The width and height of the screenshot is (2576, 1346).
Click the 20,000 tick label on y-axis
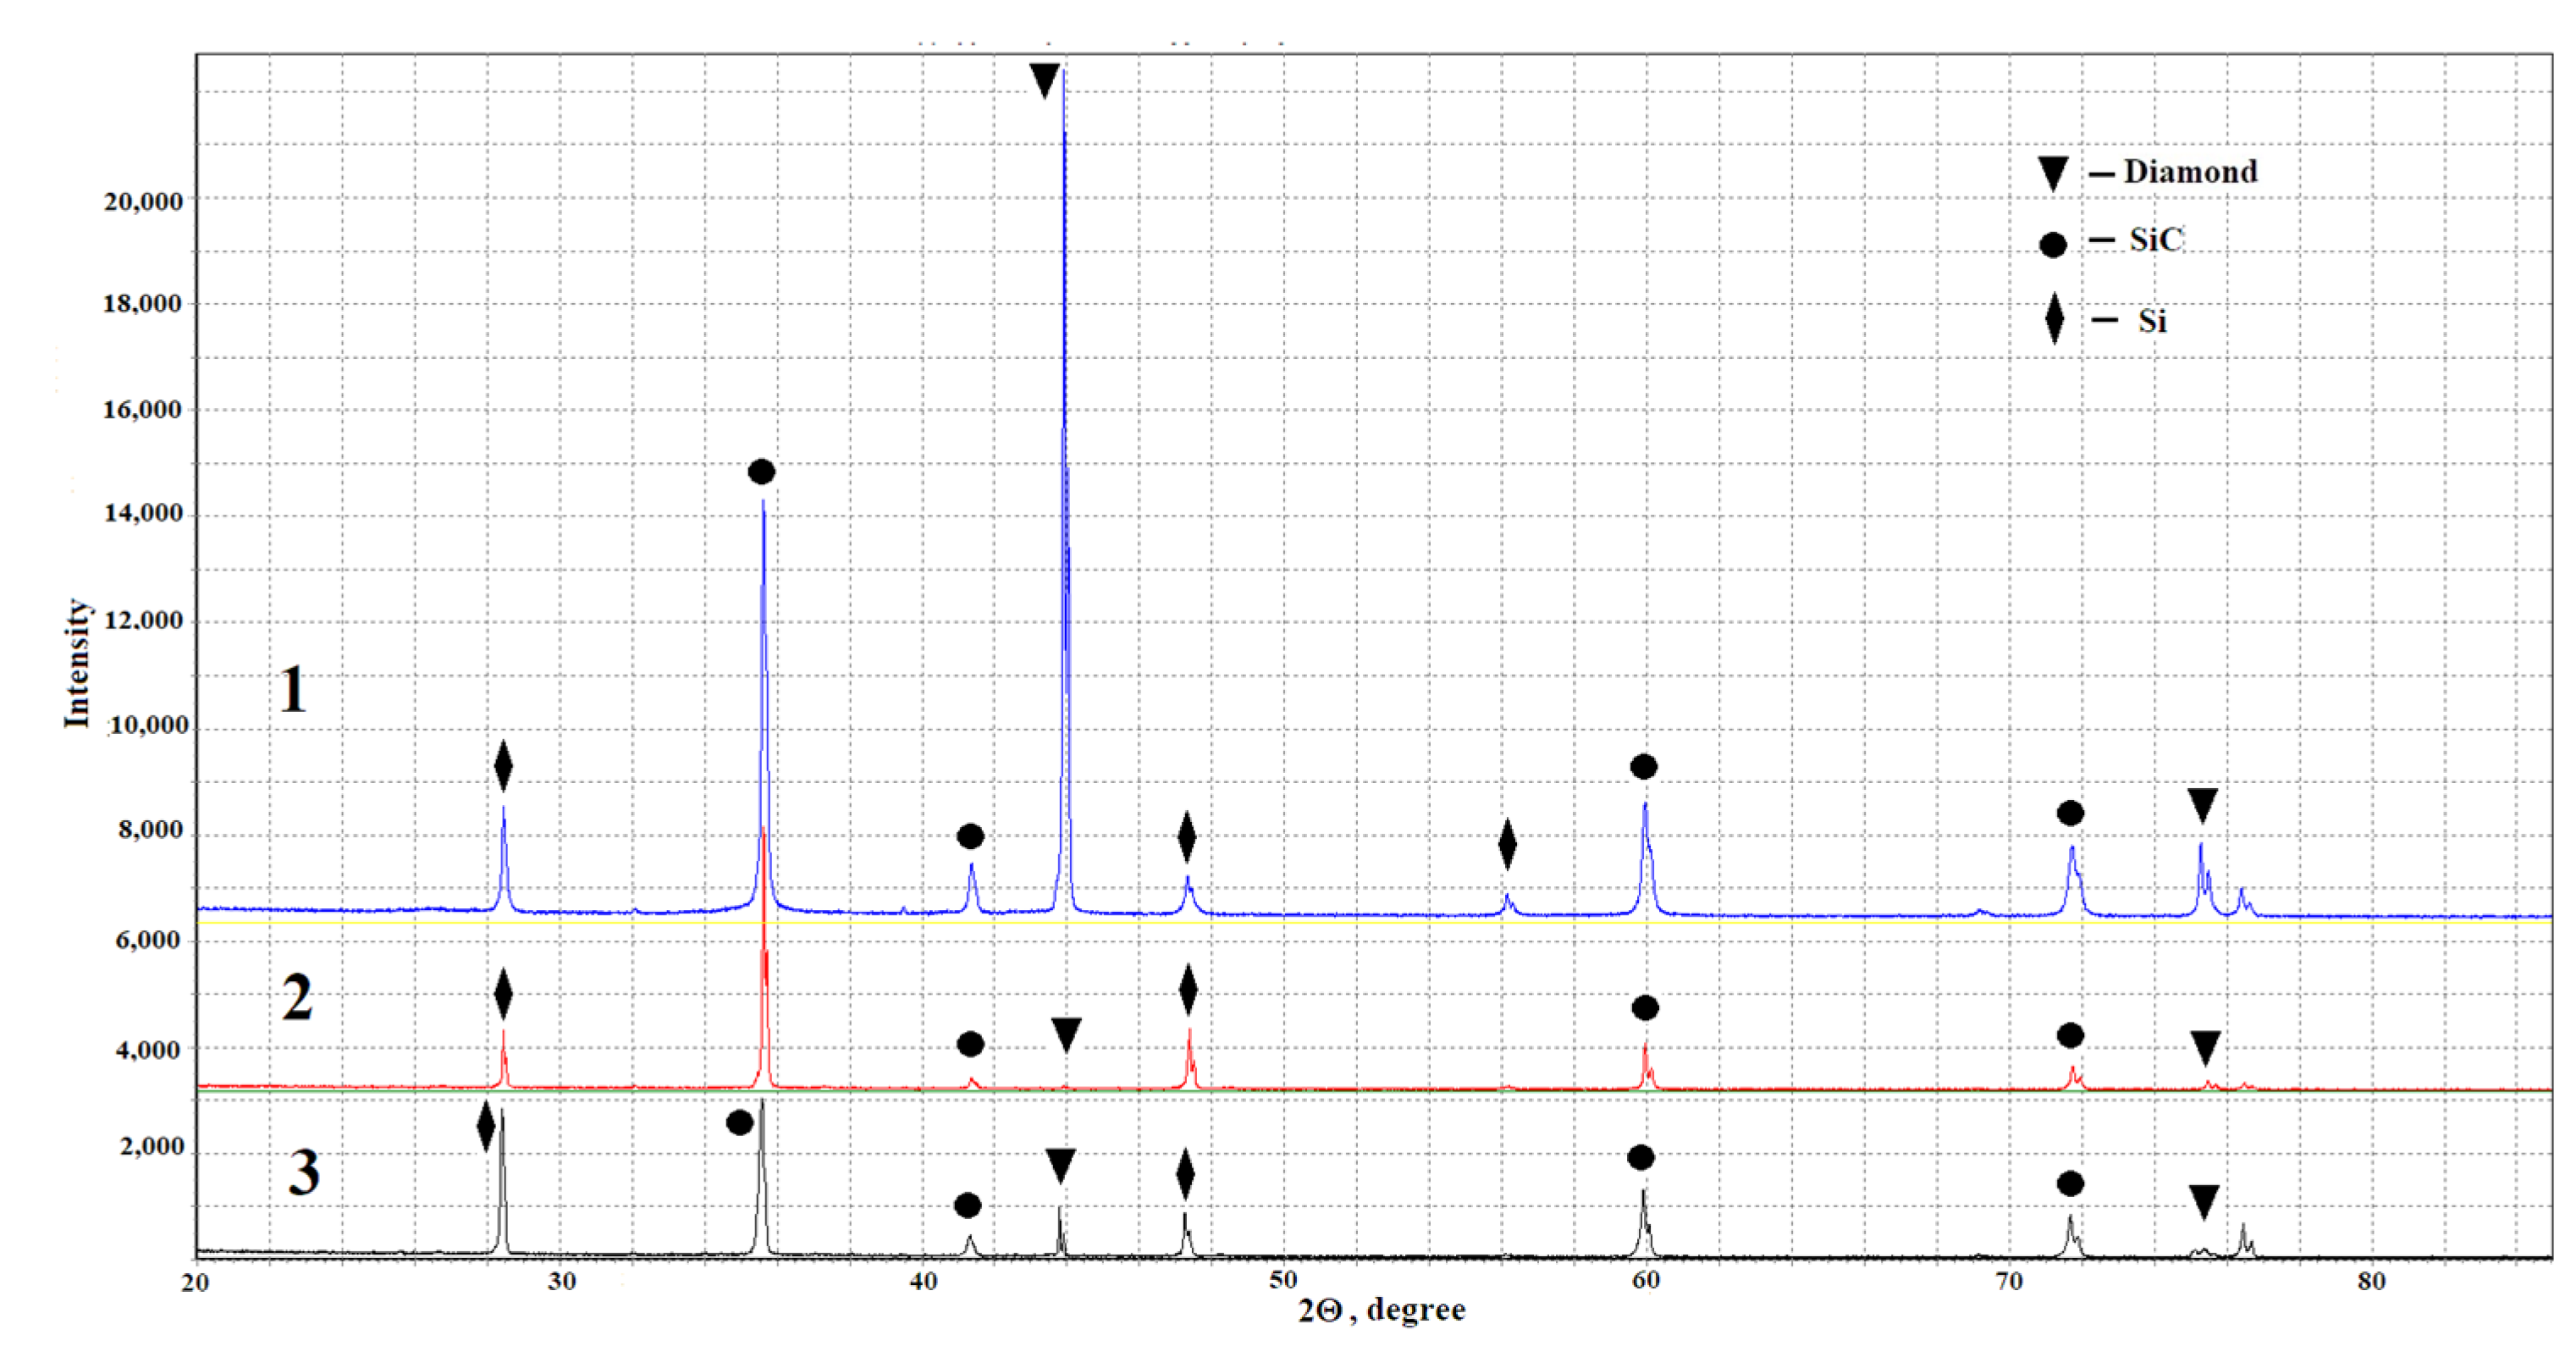[143, 201]
